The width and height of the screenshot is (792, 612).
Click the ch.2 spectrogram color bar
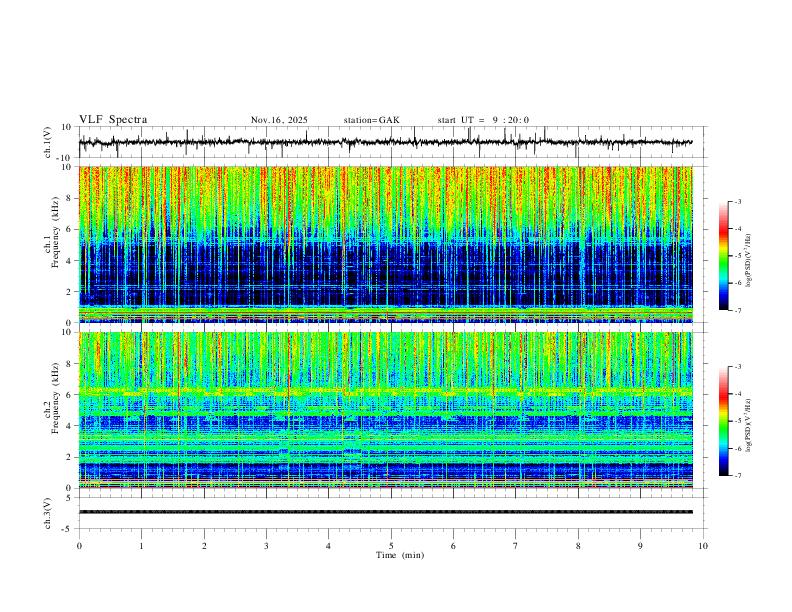click(723, 421)
